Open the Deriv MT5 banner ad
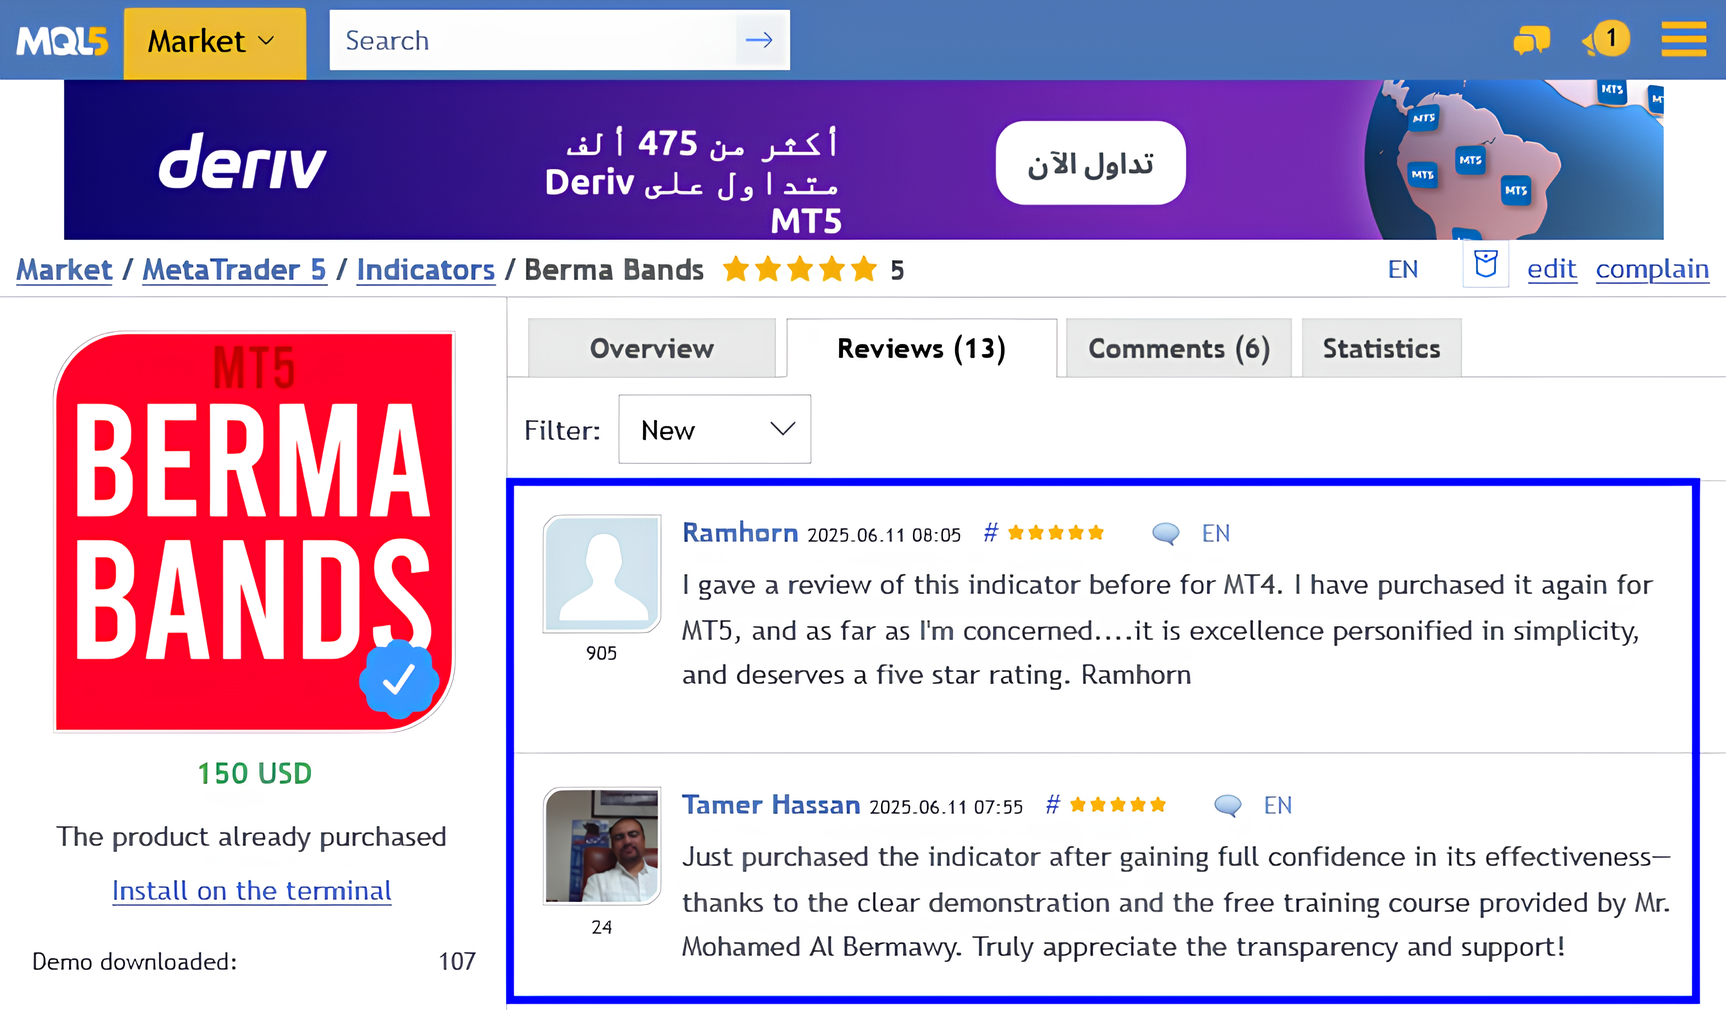Screen dimensions: 1726x1010 pos(863,160)
